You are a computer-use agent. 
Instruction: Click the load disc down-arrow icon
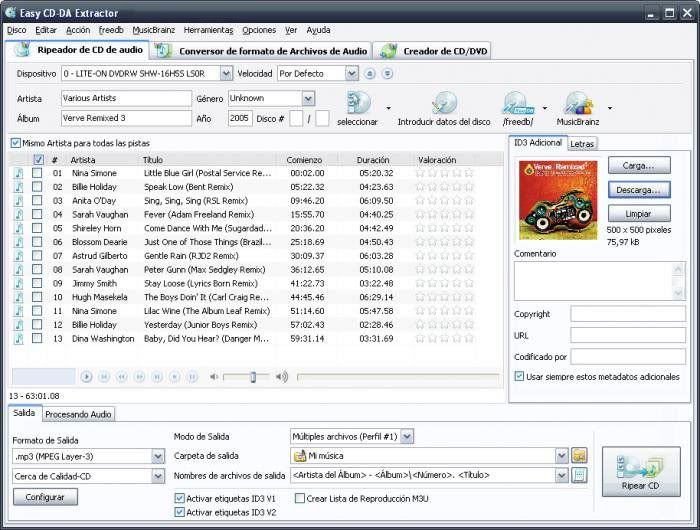click(388, 74)
